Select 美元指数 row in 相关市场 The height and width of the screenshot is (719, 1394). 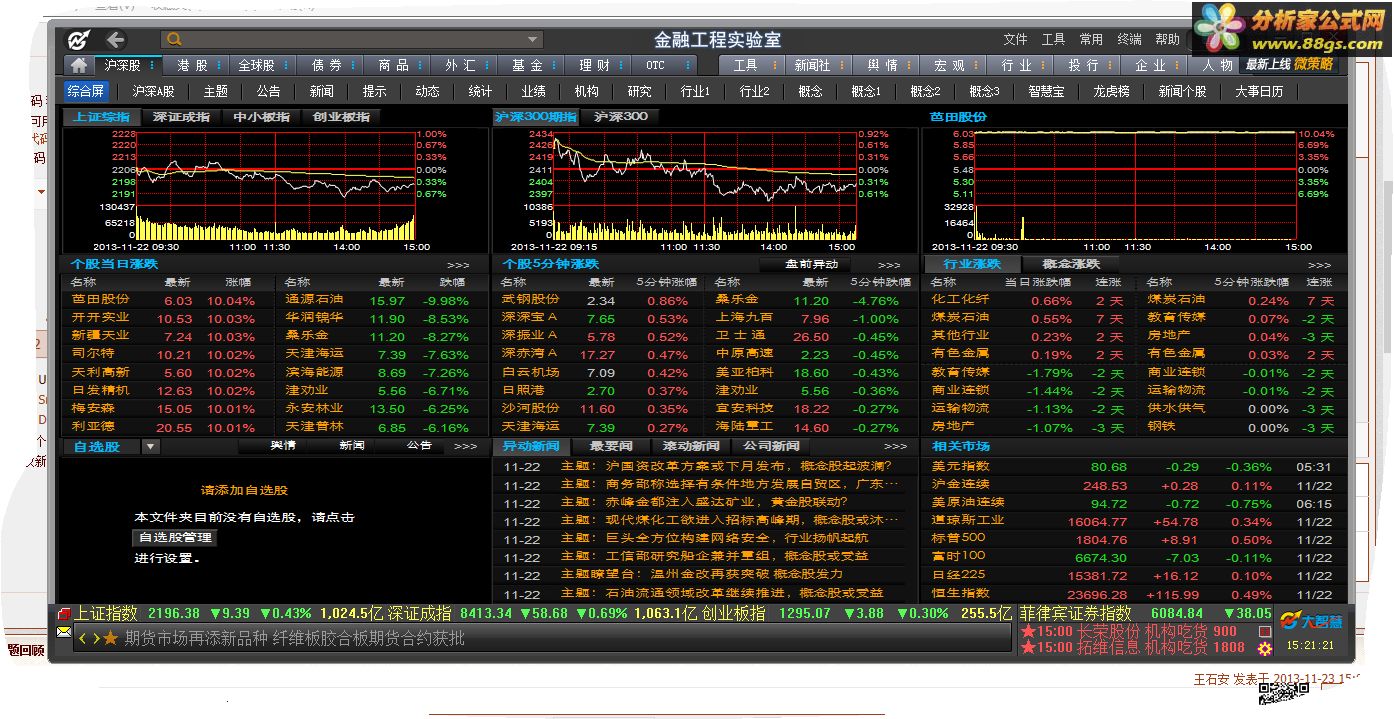click(x=1134, y=467)
